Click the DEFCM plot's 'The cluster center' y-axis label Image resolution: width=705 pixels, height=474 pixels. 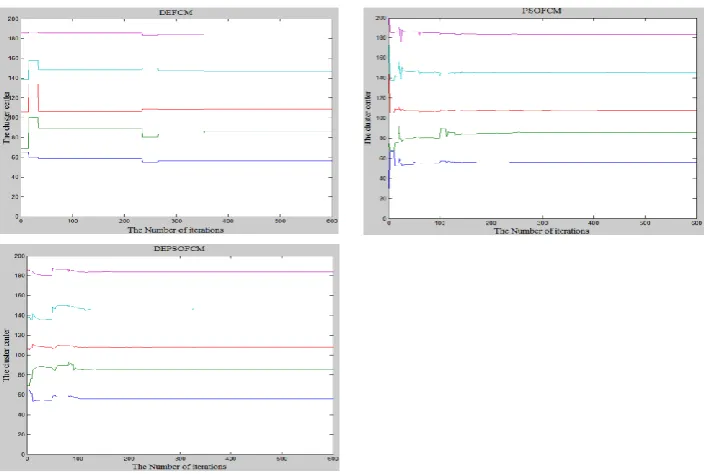coord(6,118)
